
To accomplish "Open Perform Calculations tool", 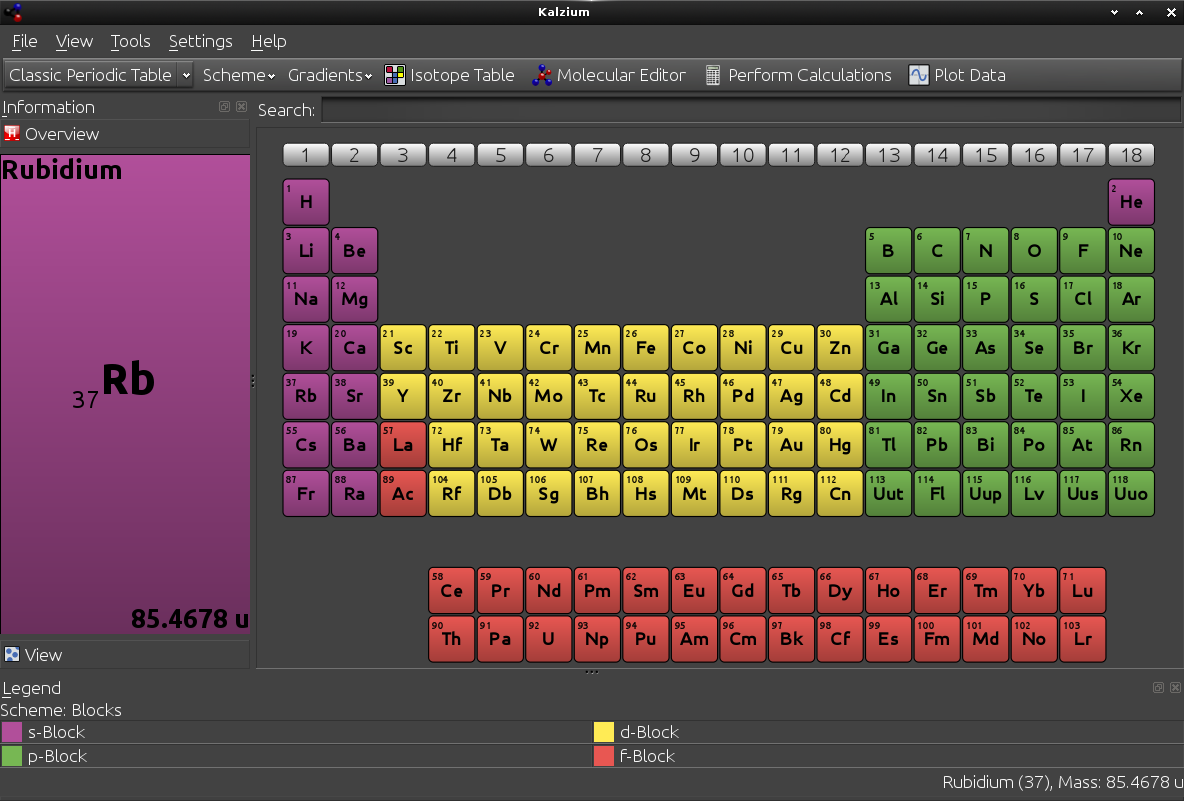I will pos(797,75).
